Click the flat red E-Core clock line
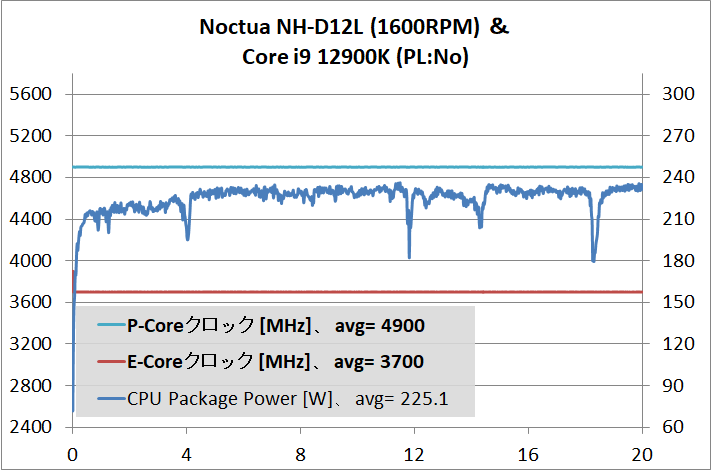 [x=357, y=292]
